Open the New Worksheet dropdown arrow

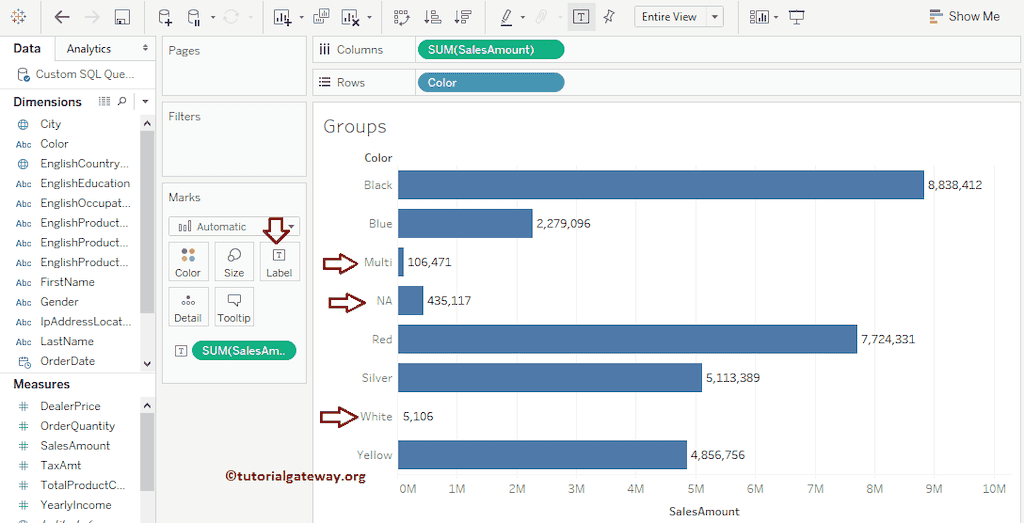301,18
